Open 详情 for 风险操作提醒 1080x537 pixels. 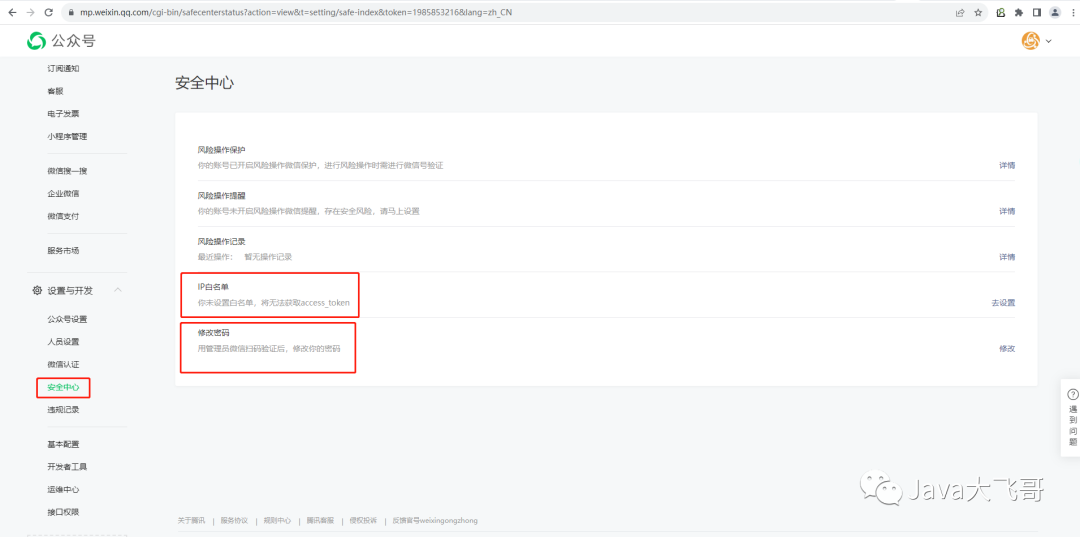tap(1007, 211)
